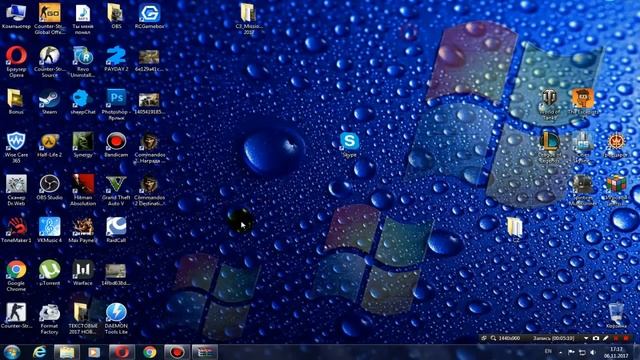
Task: Switch input language via EN indicator
Action: coord(548,351)
